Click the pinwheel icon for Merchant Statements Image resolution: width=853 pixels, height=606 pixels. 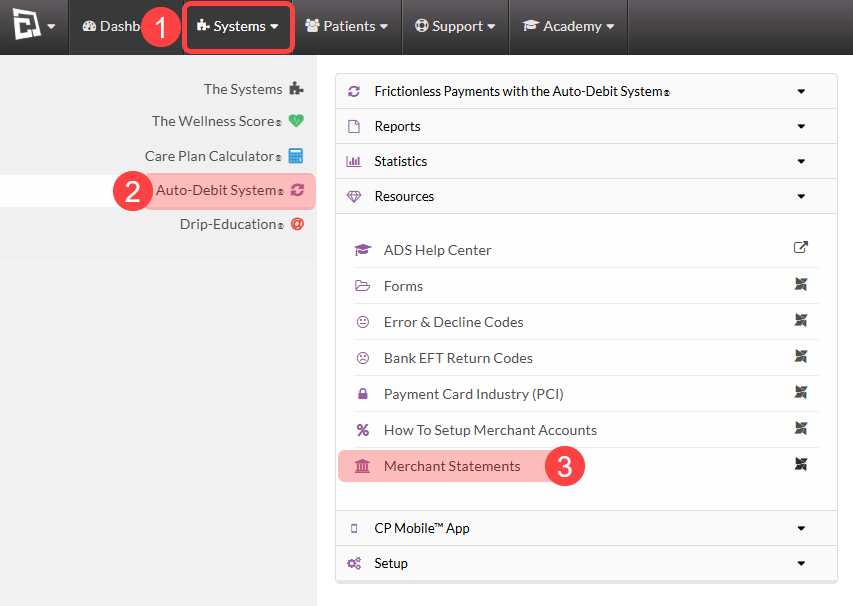click(801, 464)
